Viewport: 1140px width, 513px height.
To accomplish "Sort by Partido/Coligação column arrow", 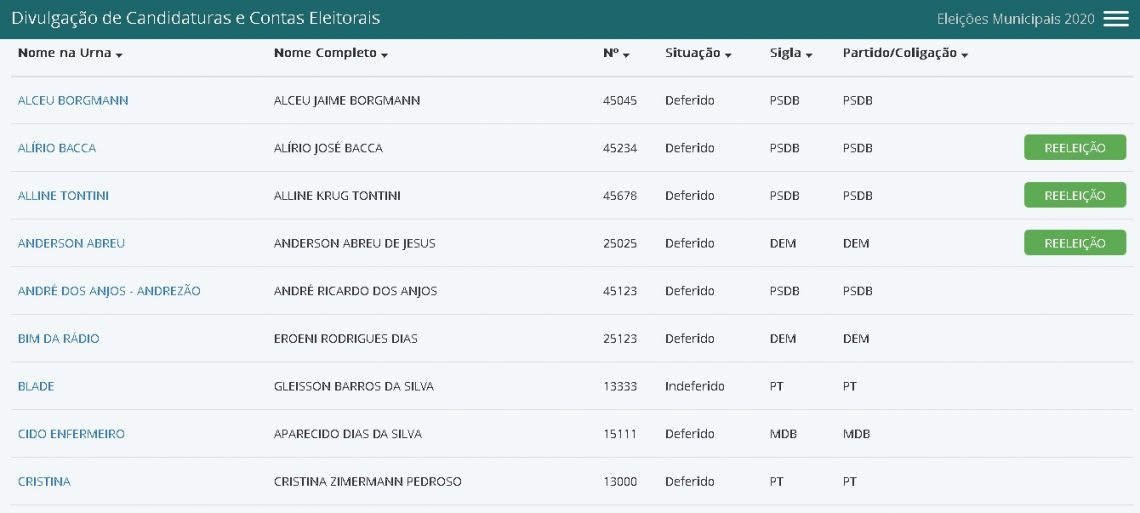I will [x=965, y=55].
